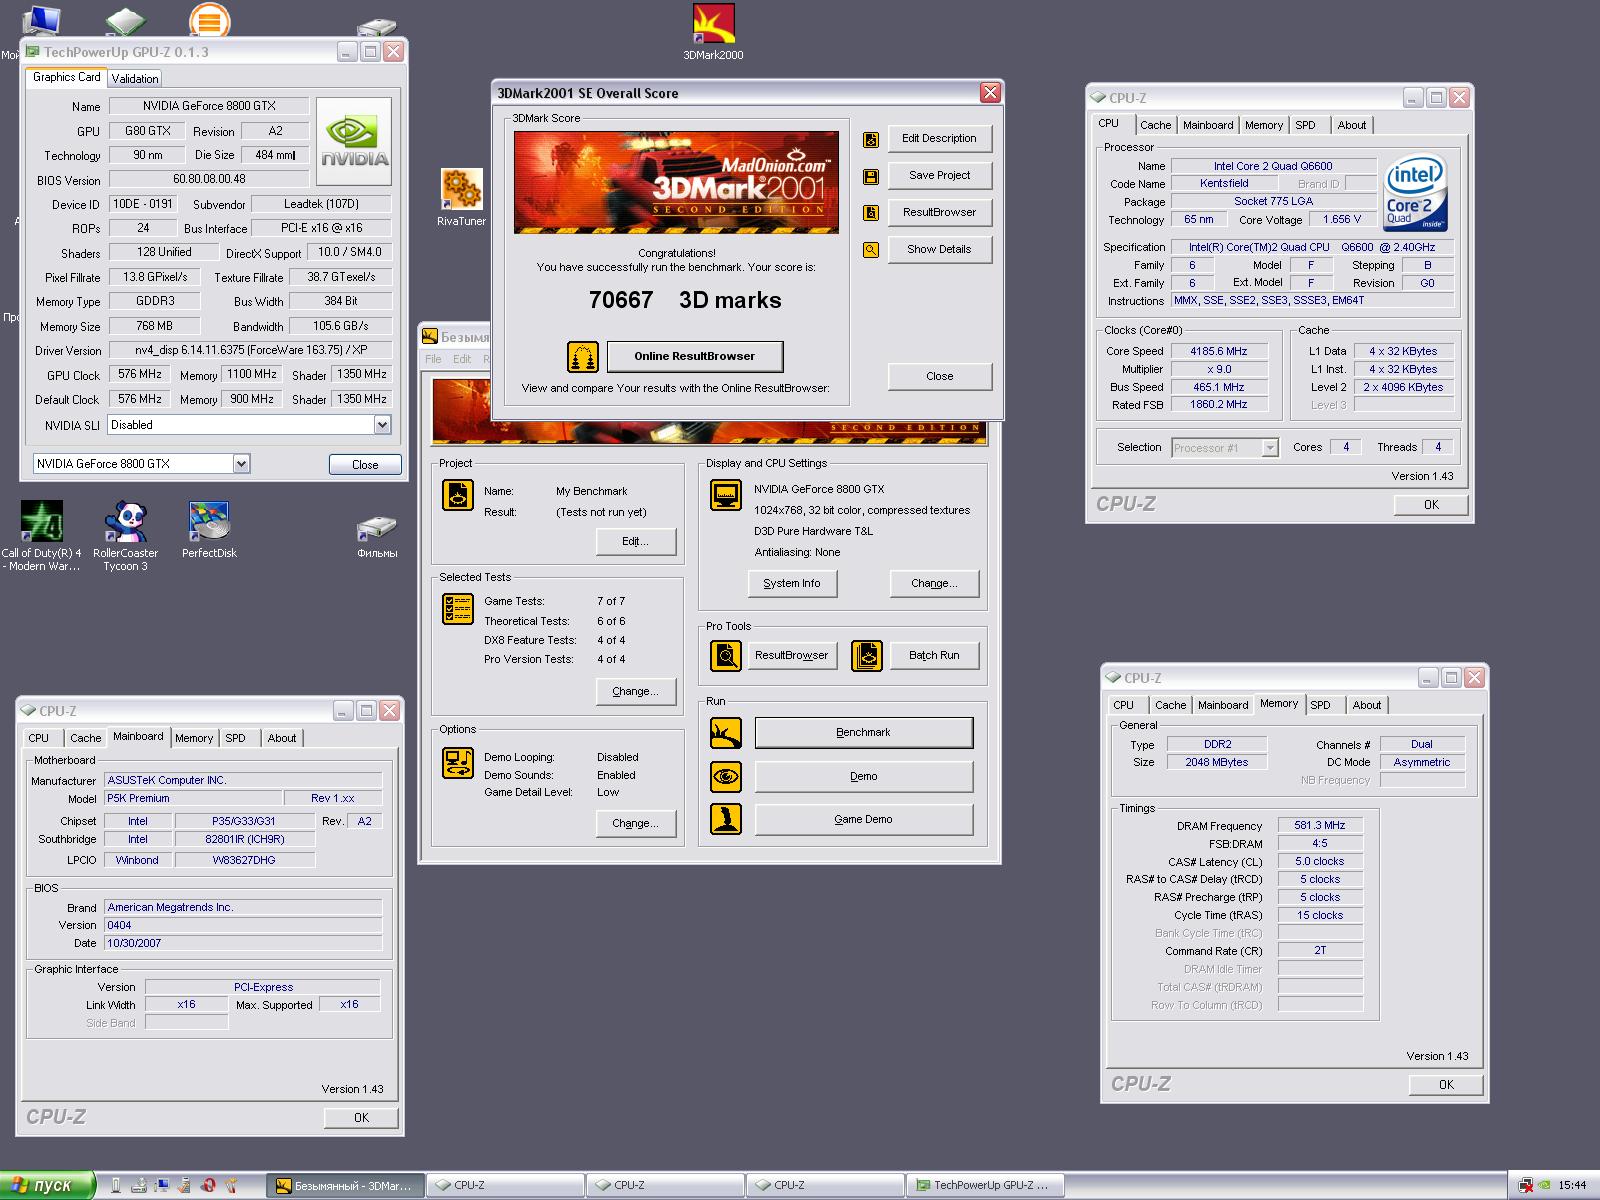1600x1200 pixels.
Task: Click the Save Project button
Action: point(939,176)
